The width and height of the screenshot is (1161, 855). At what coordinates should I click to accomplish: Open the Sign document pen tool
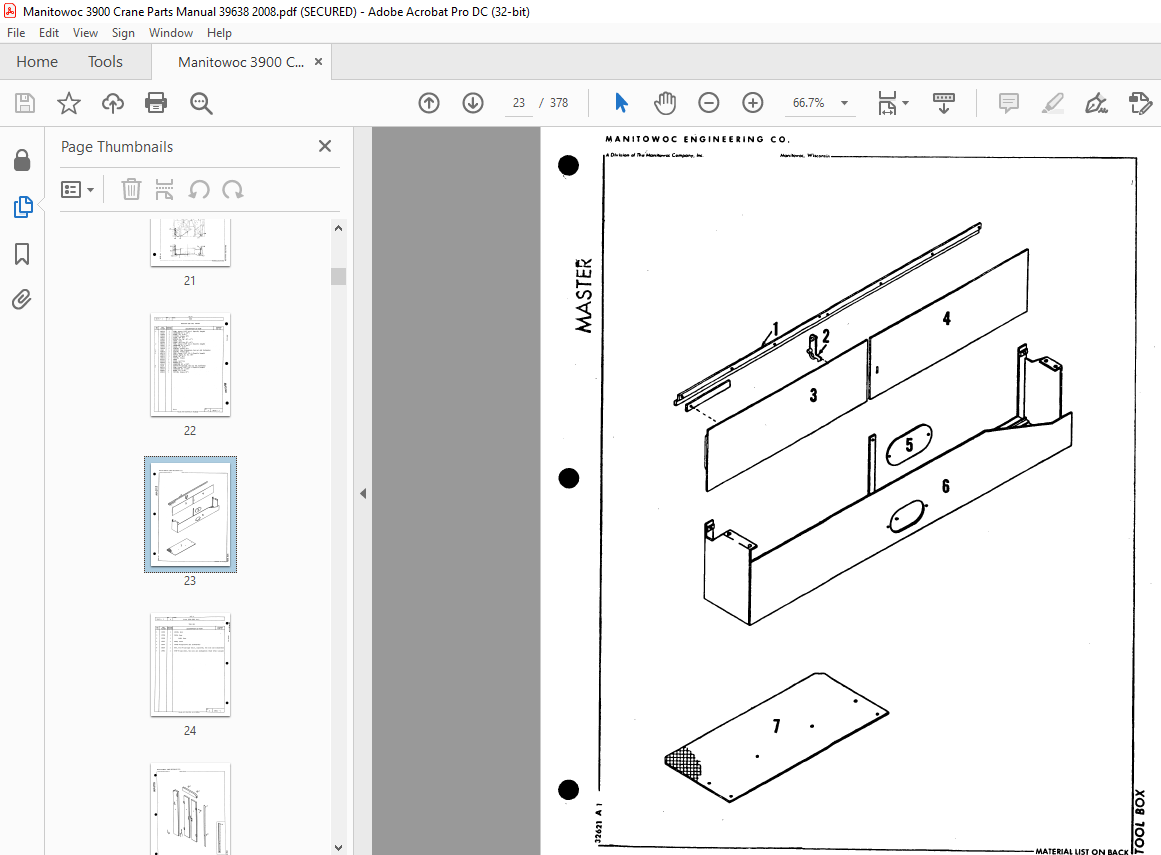[1096, 103]
